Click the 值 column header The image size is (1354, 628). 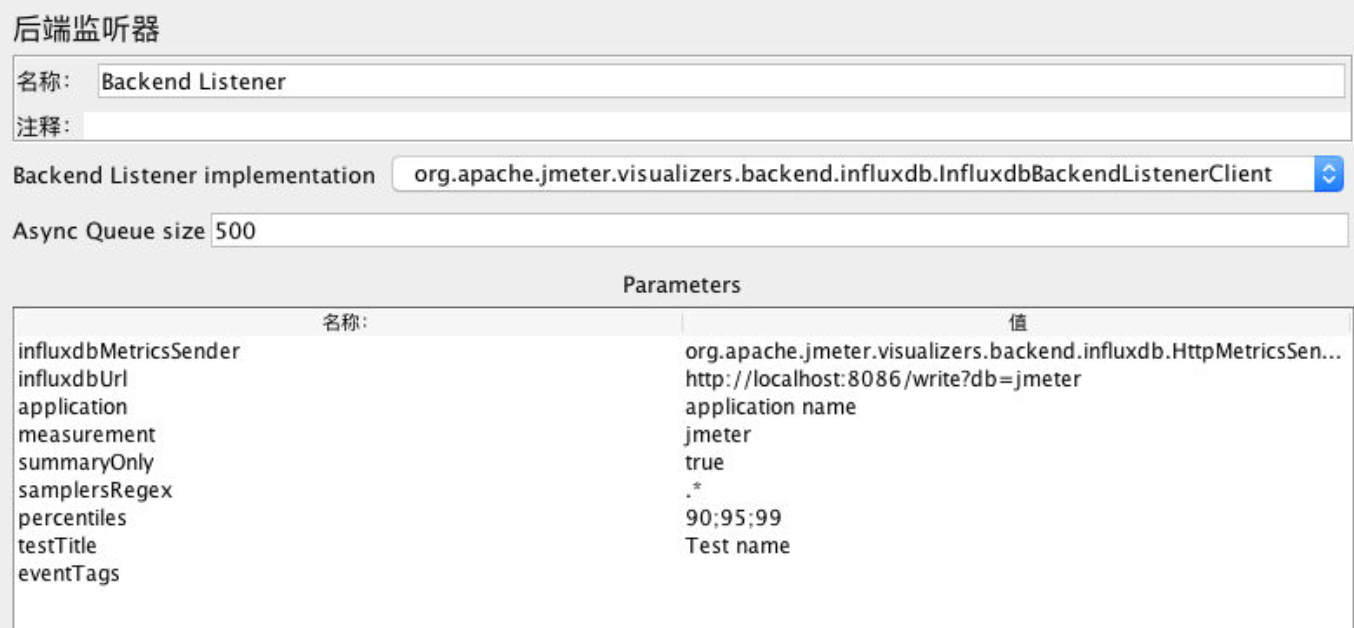(1015, 322)
